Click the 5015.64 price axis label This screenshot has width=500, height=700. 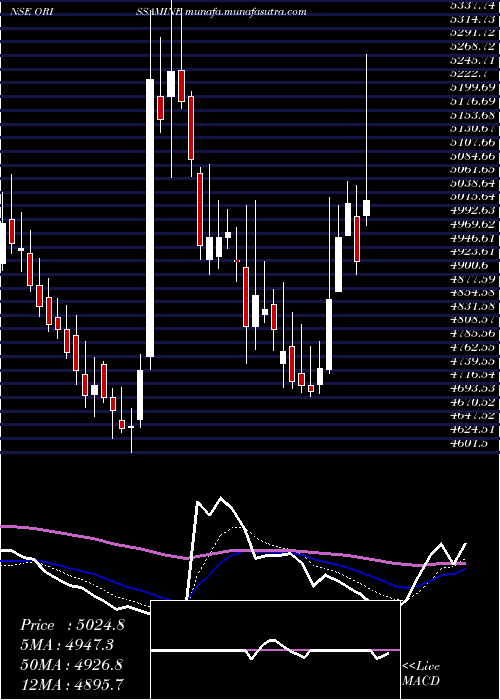point(471,197)
